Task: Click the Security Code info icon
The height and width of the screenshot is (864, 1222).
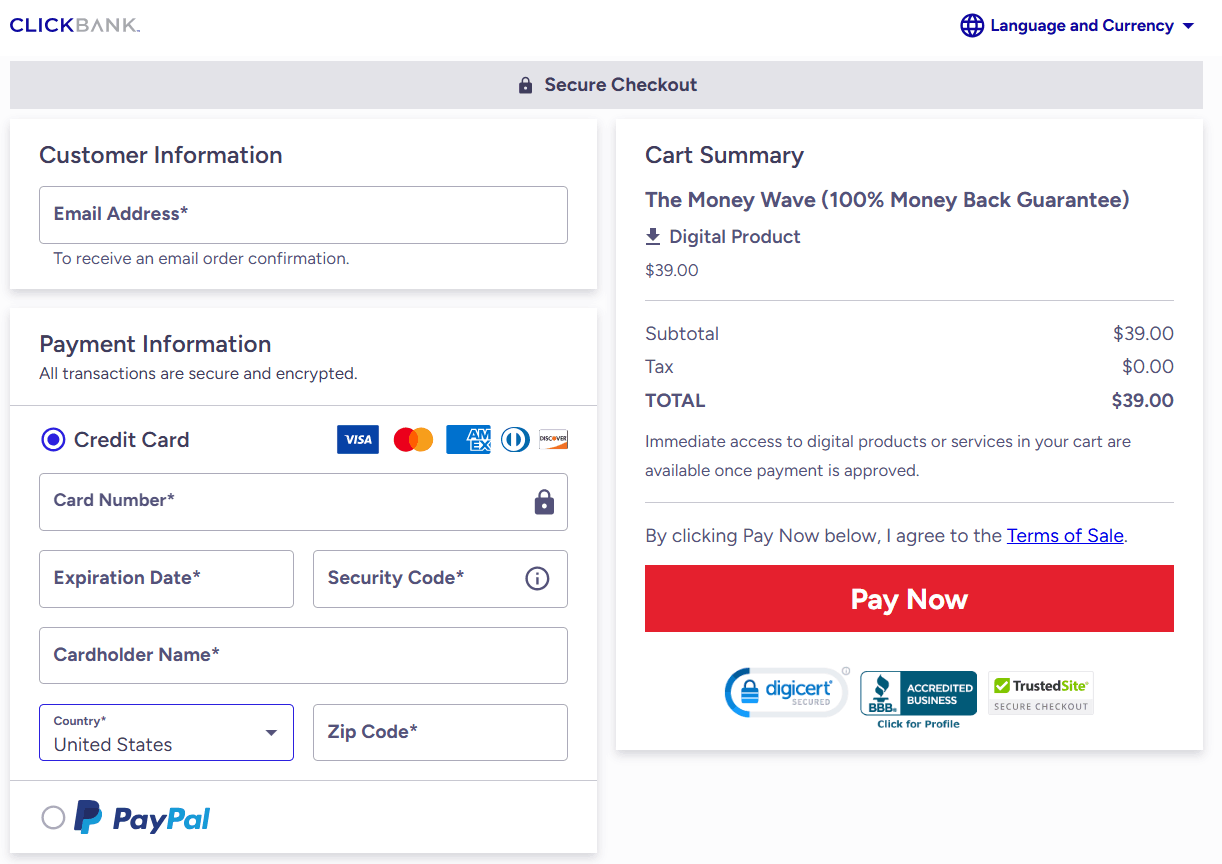Action: coord(537,578)
